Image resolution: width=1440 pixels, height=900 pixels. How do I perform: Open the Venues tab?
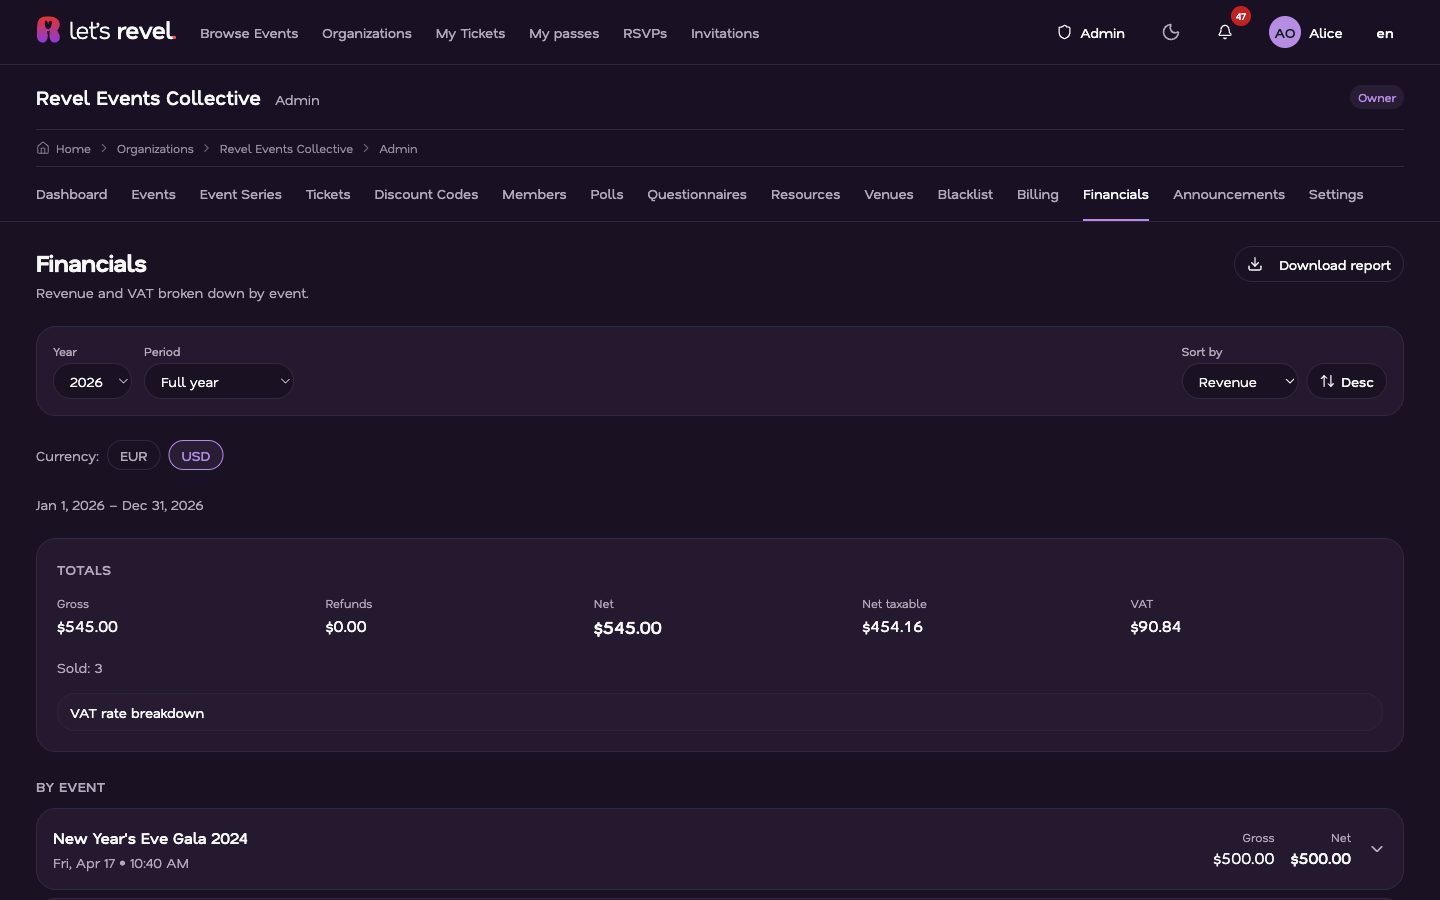[889, 194]
